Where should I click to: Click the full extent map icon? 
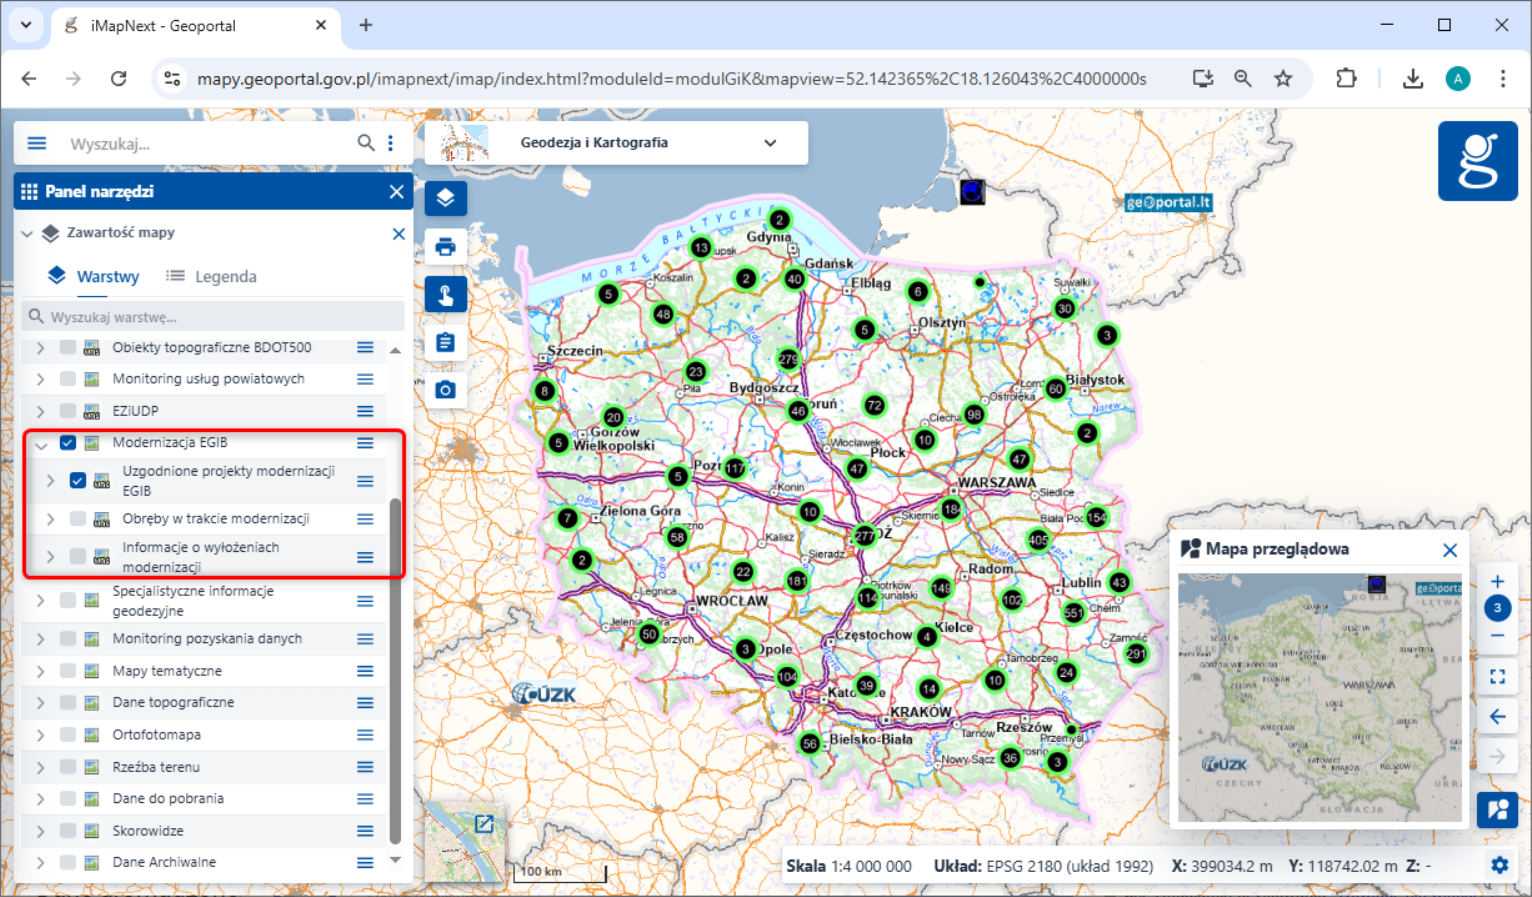(1497, 677)
